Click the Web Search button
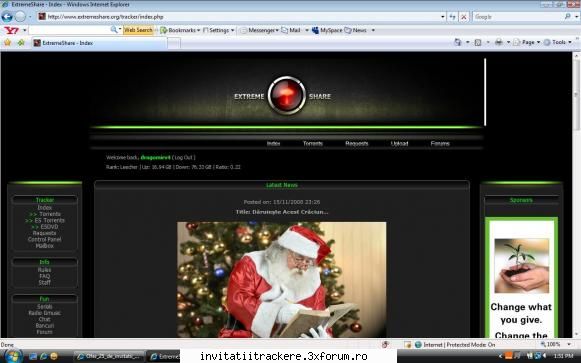581x363 pixels. [138, 30]
